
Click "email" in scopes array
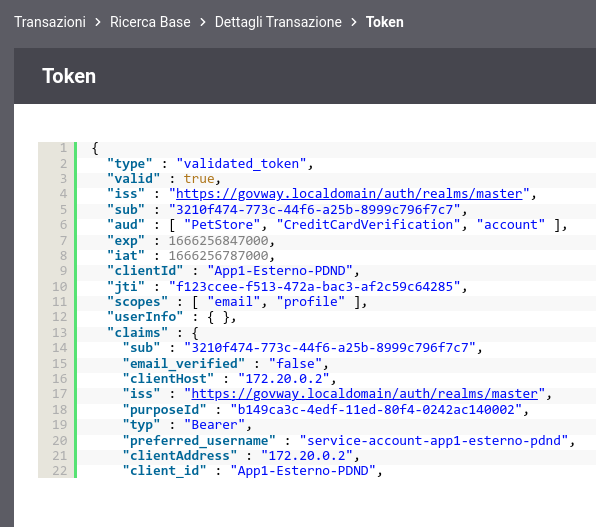(x=233, y=302)
